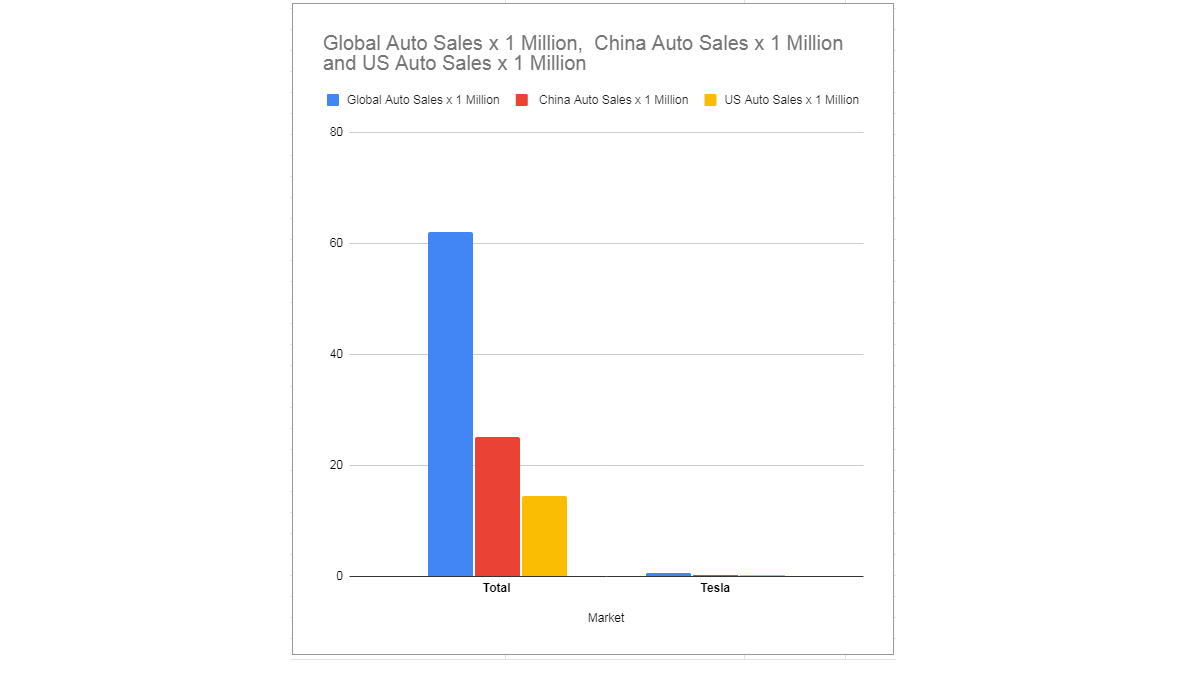This screenshot has width=1200, height=675.
Task: Select the Tesla category axis label
Action: pos(715,588)
